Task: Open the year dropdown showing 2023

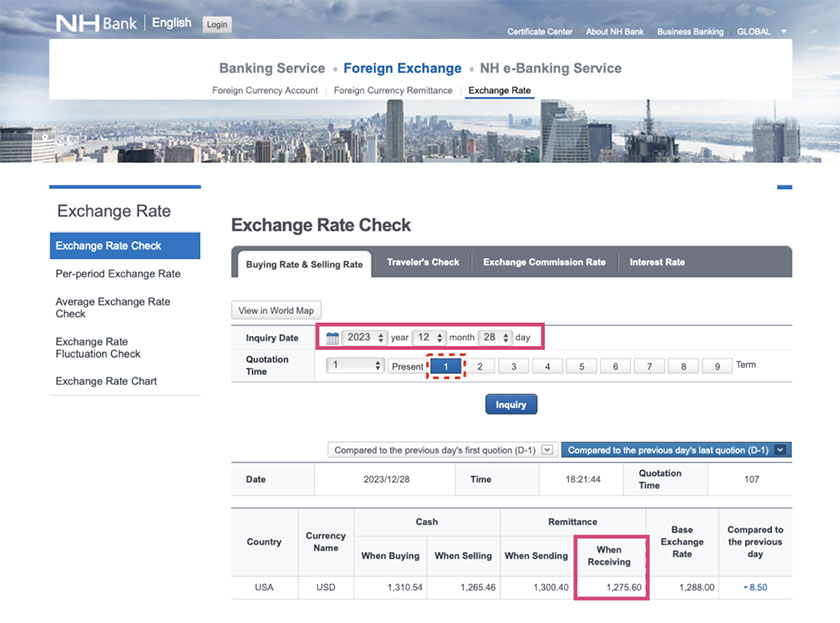Action: 364,338
